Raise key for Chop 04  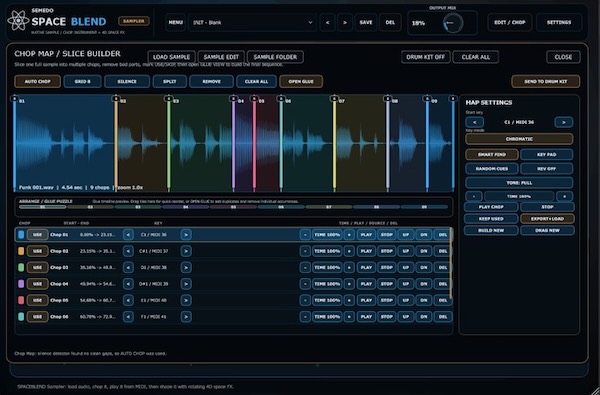pos(186,284)
